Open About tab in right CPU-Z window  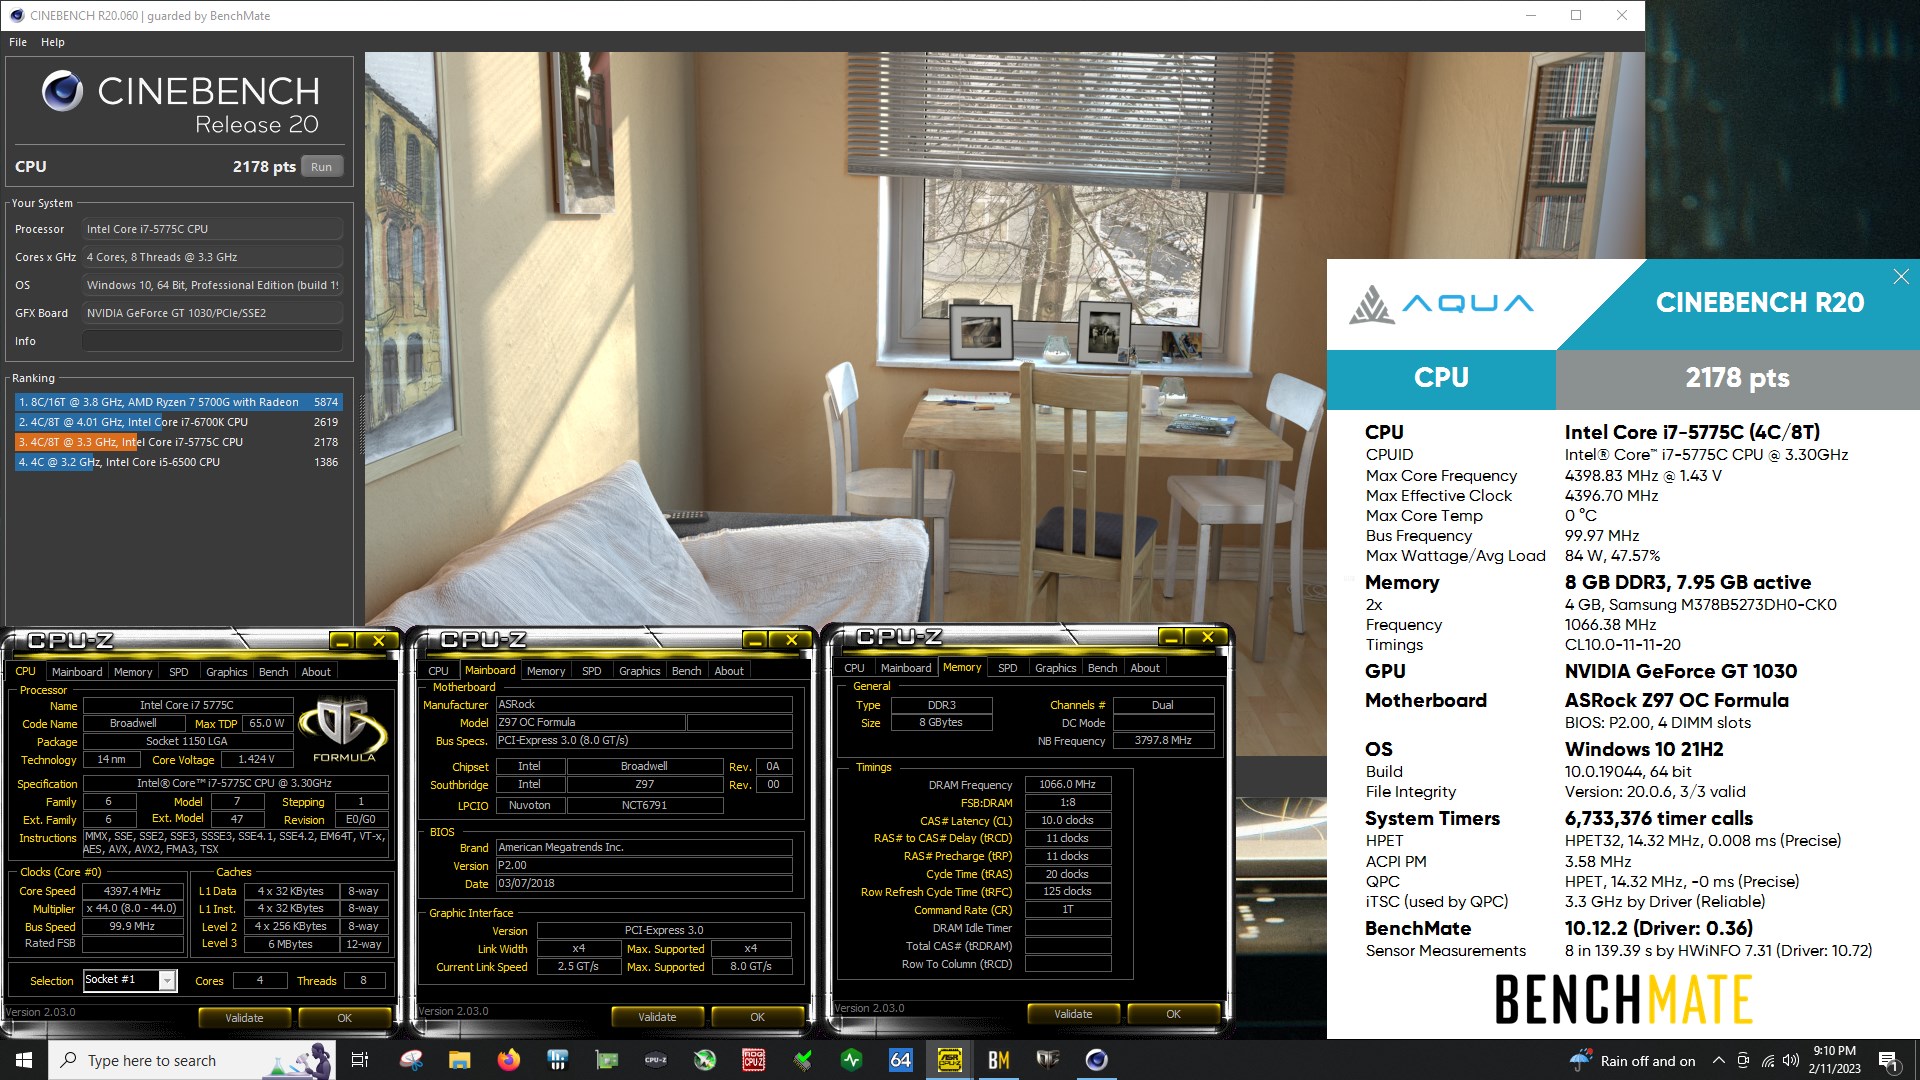click(x=1145, y=668)
